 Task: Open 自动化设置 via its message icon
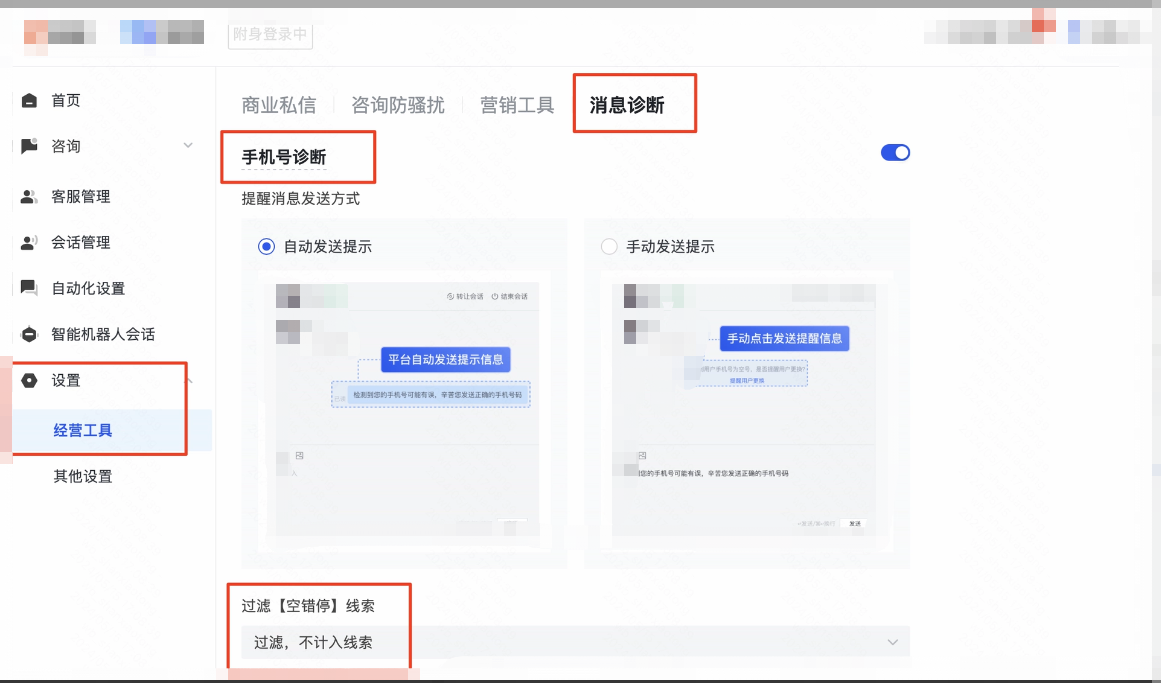coord(30,288)
